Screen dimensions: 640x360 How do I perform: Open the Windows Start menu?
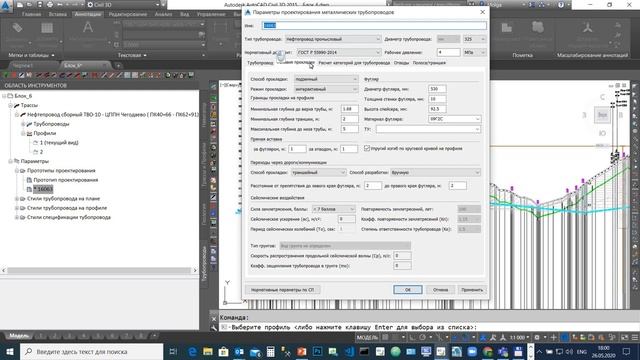tap(9, 351)
